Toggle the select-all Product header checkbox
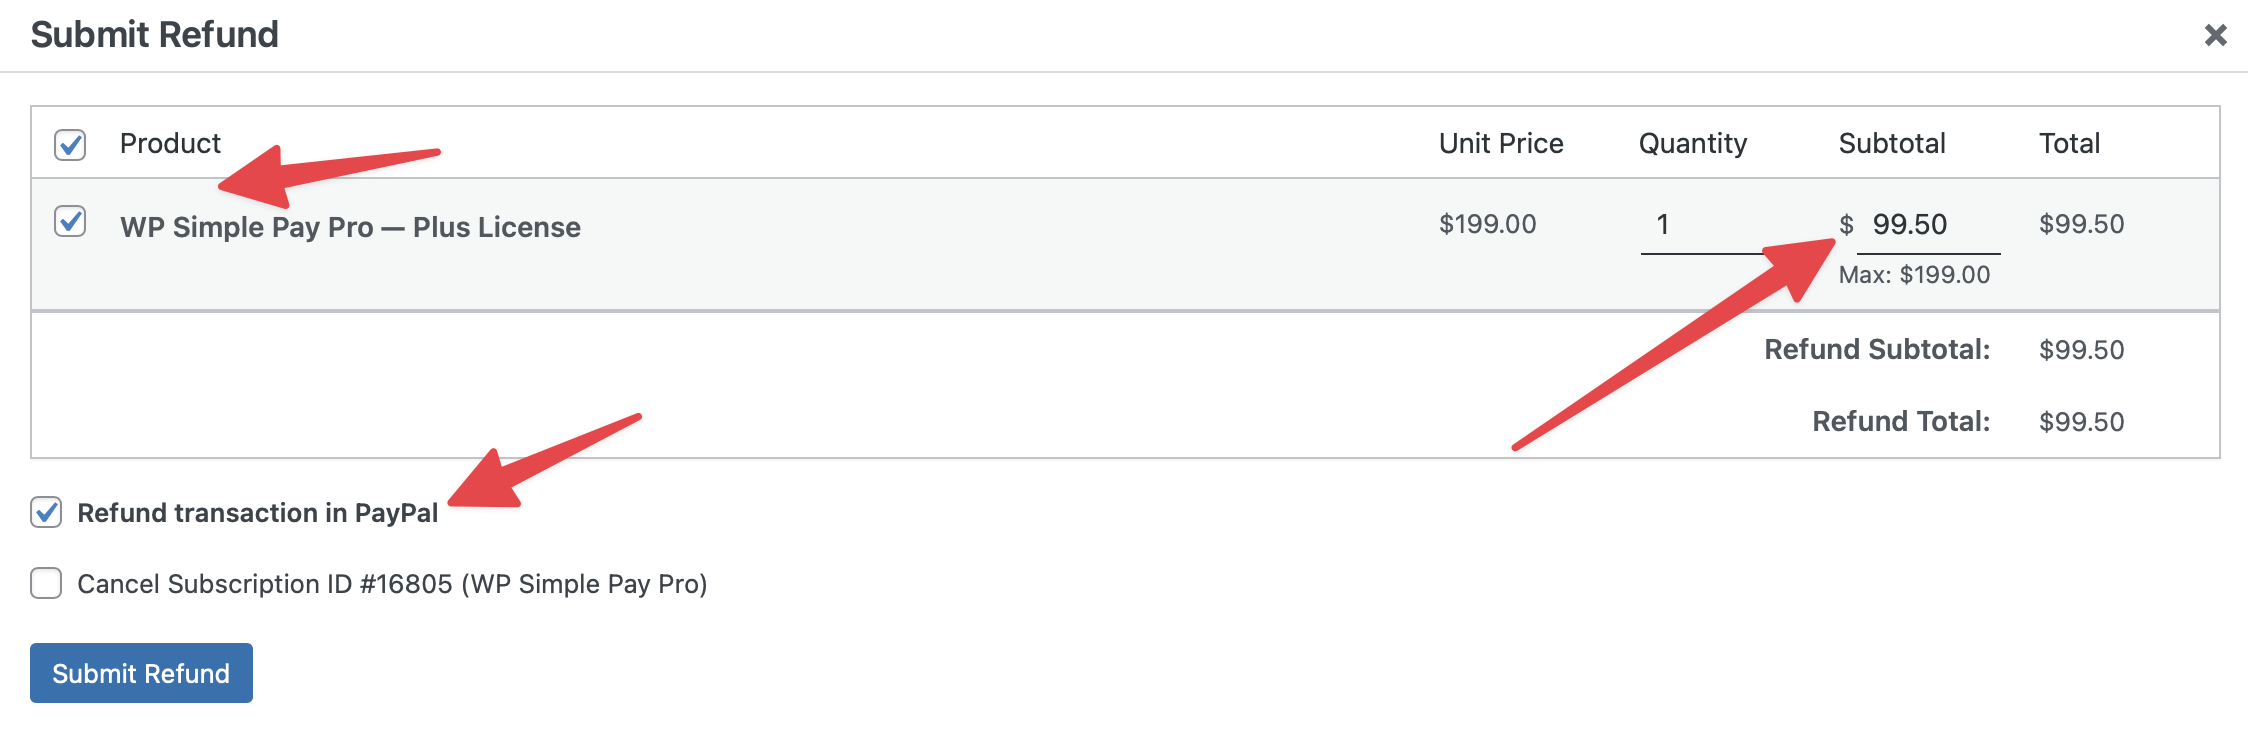 tap(70, 144)
